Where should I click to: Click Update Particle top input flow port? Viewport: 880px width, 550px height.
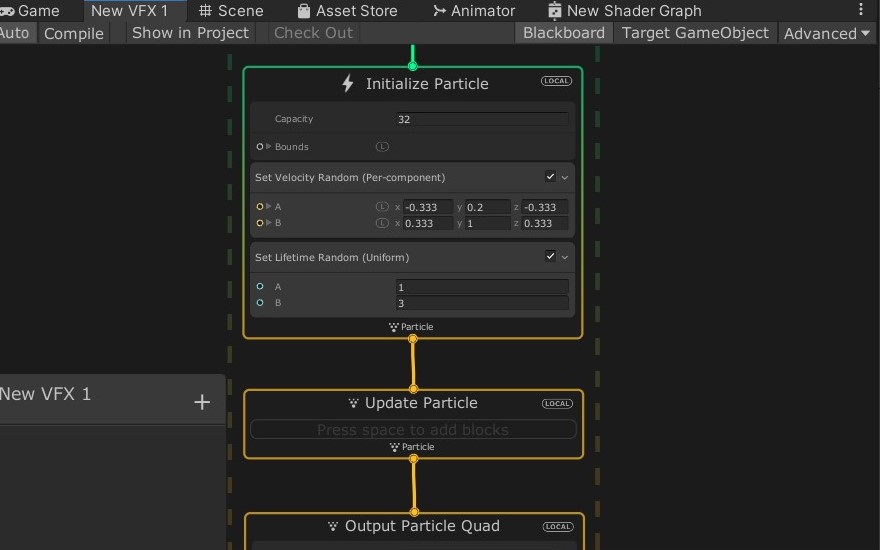coord(414,389)
